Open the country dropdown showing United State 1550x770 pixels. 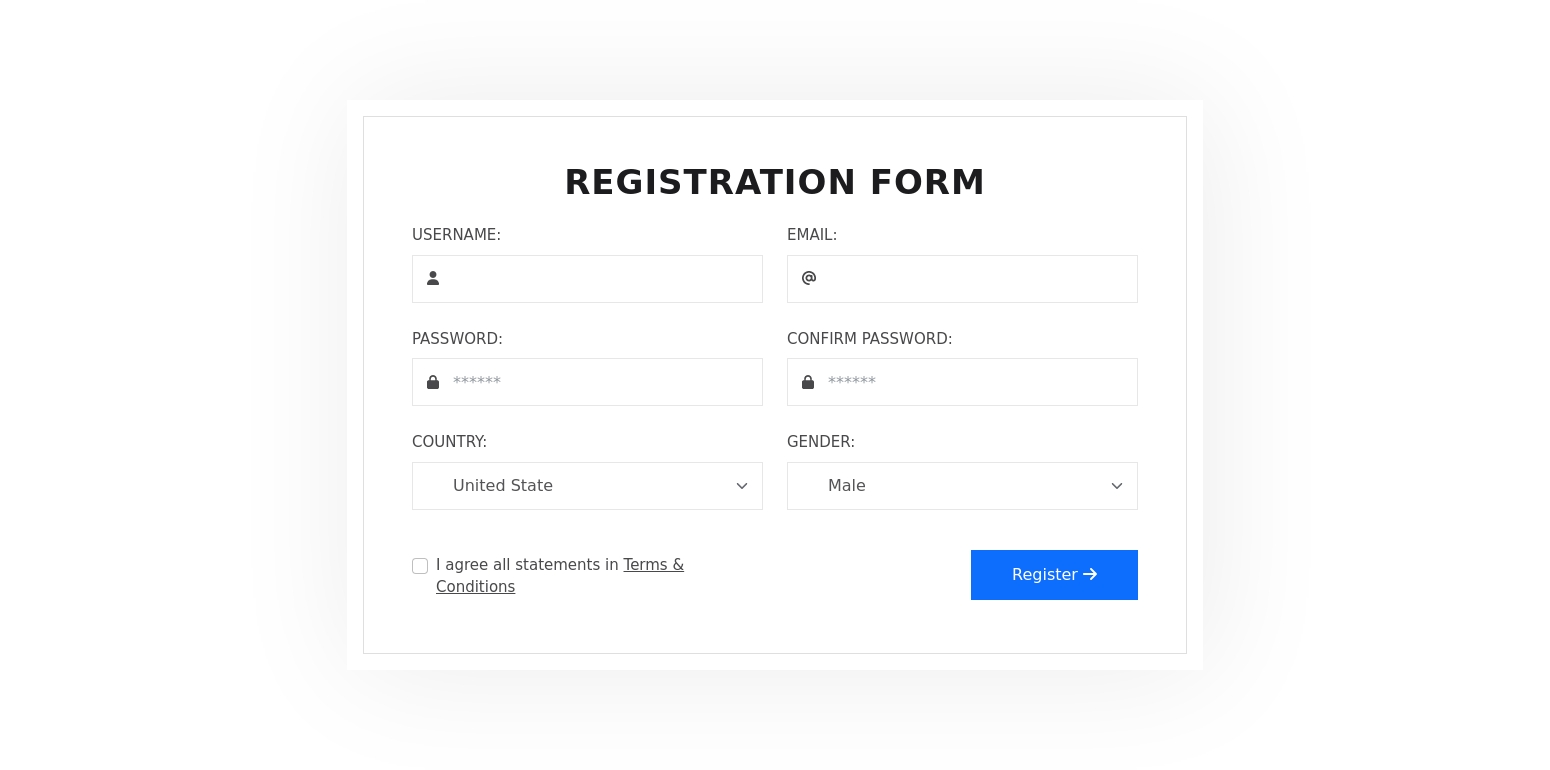pyautogui.click(x=587, y=486)
